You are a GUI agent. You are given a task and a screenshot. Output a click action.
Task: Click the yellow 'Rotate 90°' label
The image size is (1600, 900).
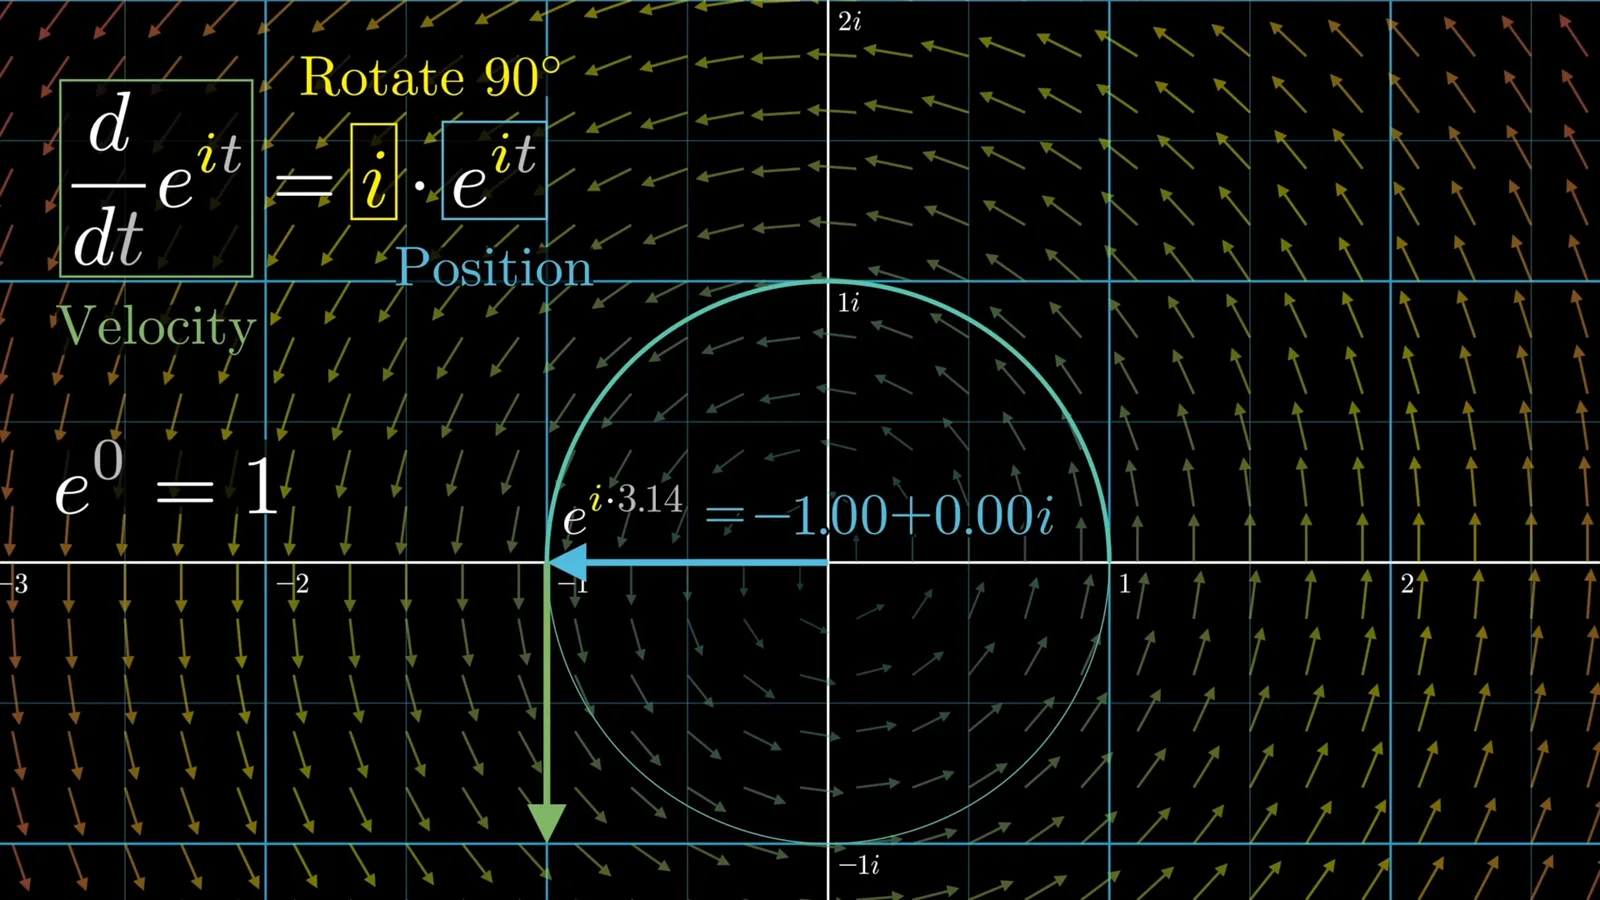tap(431, 77)
